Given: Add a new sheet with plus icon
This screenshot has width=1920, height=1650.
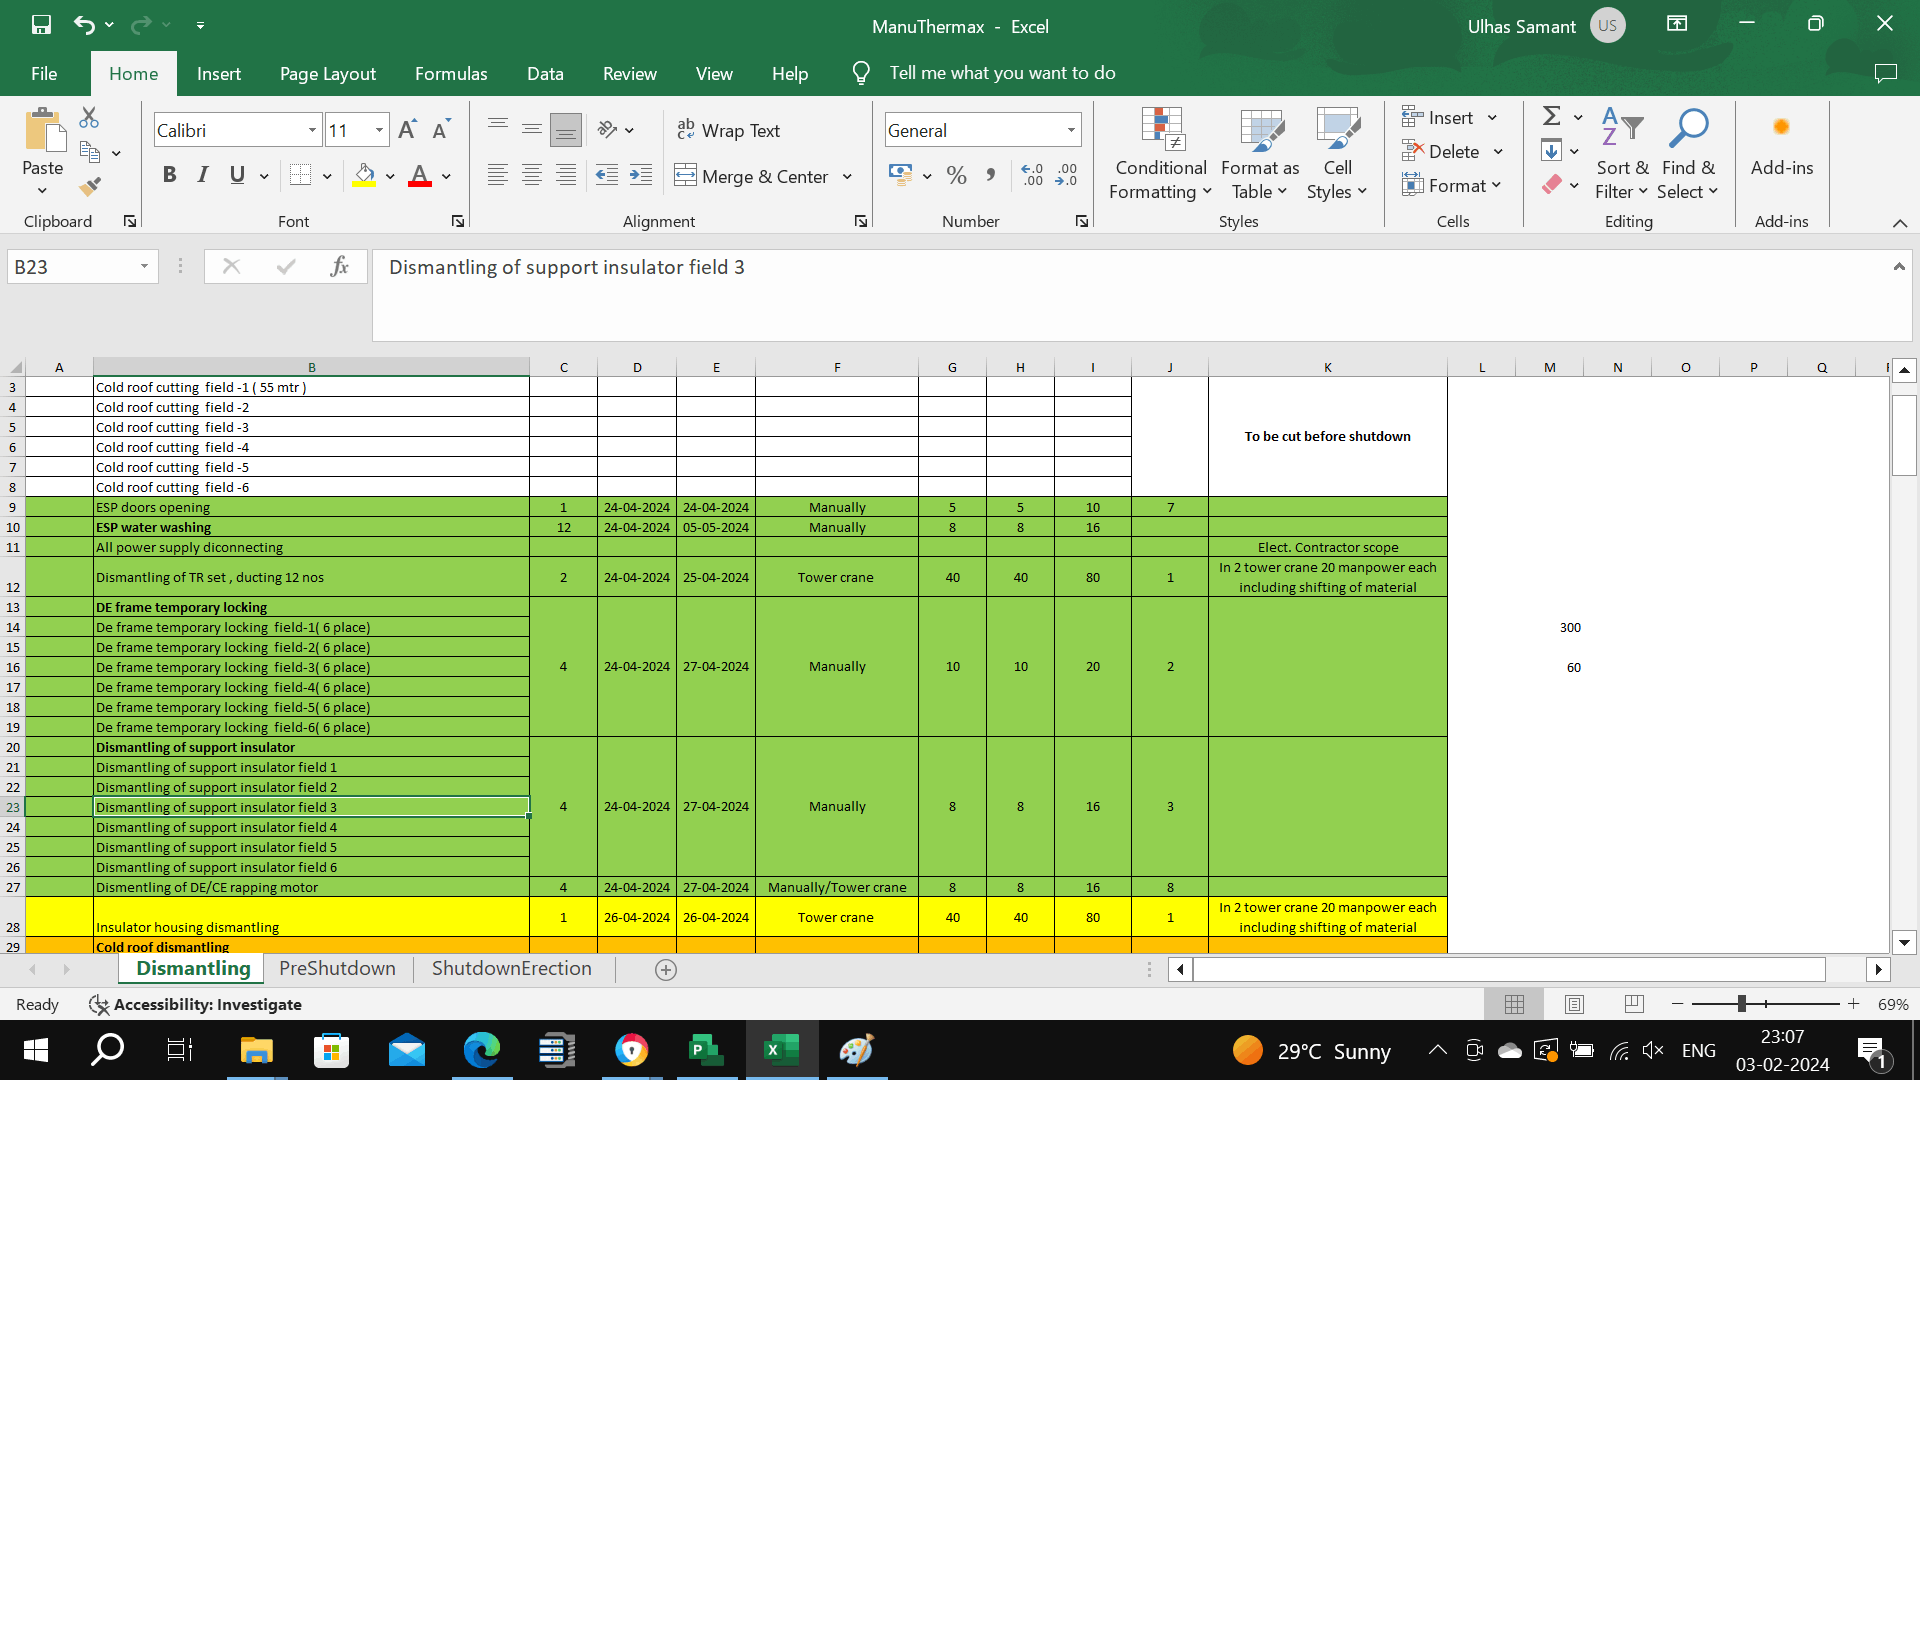Looking at the screenshot, I should (x=666, y=969).
